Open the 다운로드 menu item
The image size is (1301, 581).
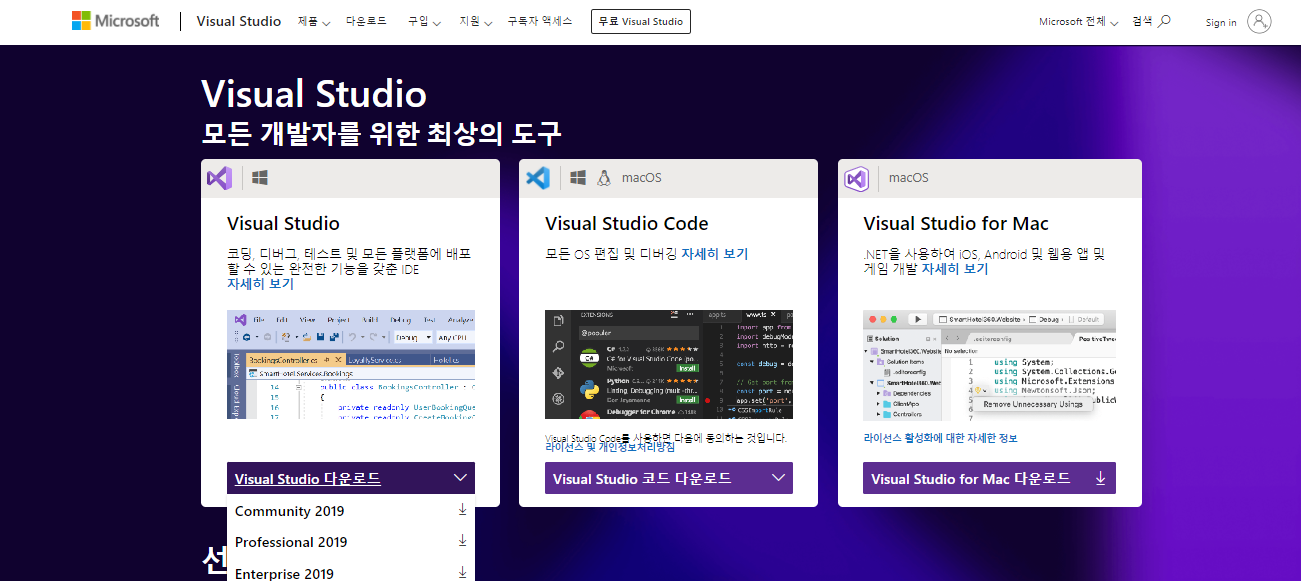pyautogui.click(x=366, y=21)
